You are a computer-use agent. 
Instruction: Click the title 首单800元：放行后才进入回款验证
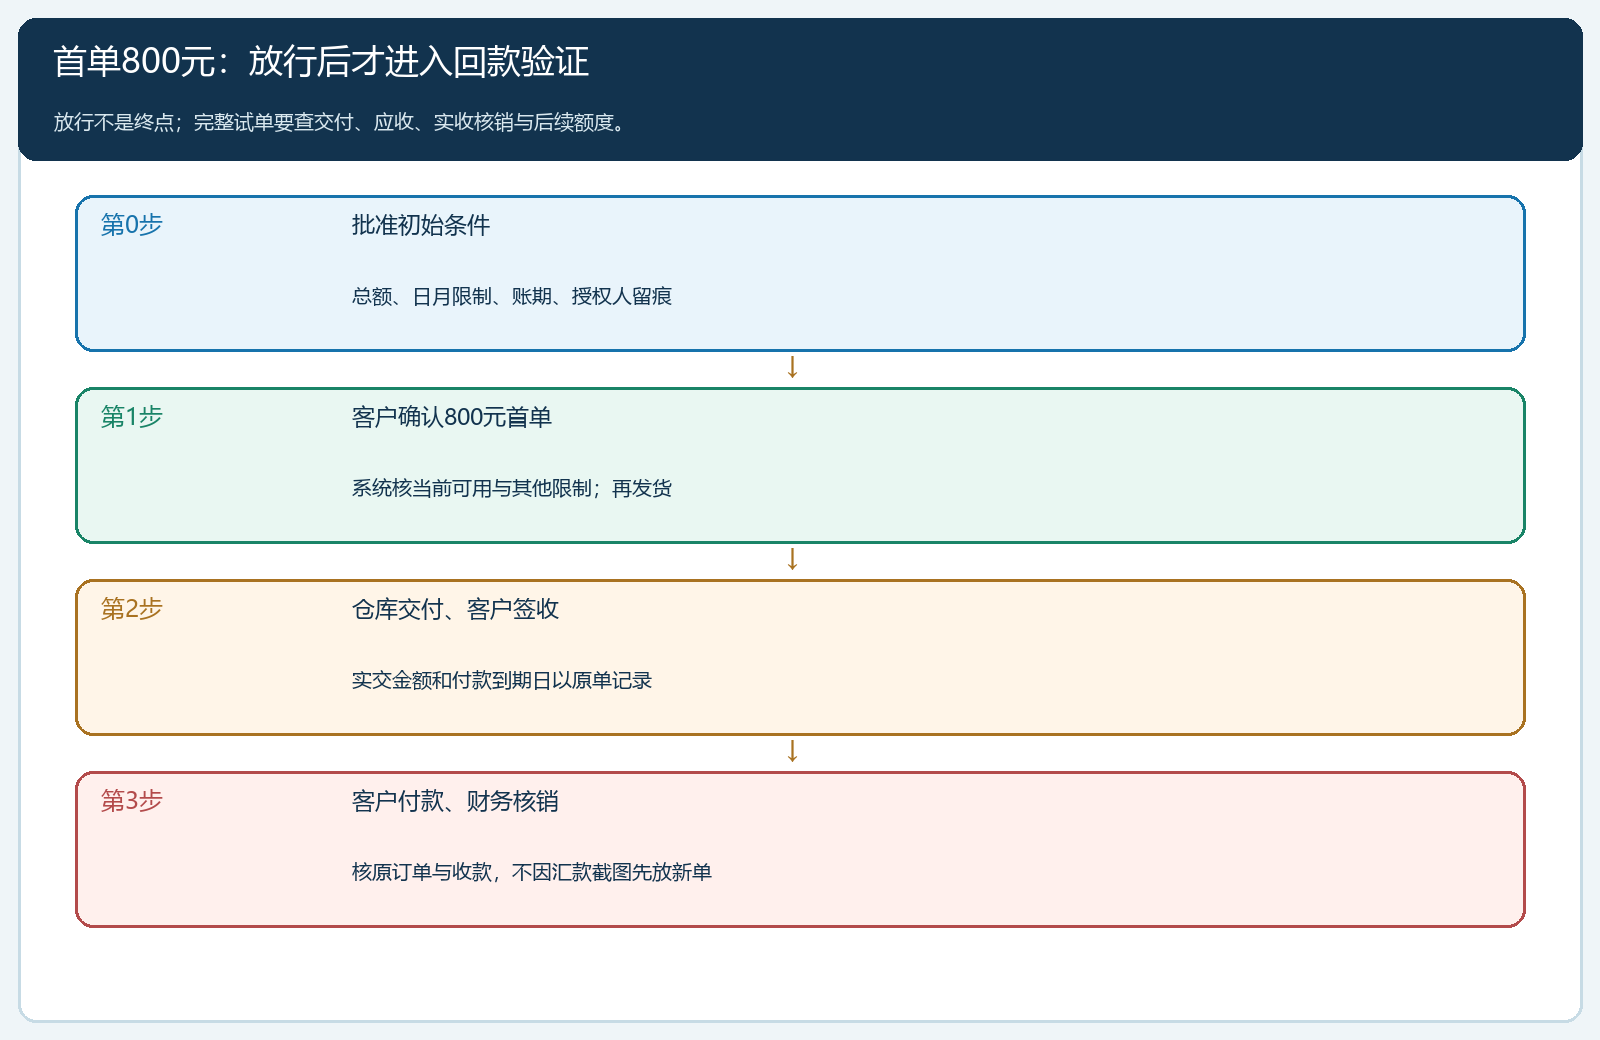(321, 62)
